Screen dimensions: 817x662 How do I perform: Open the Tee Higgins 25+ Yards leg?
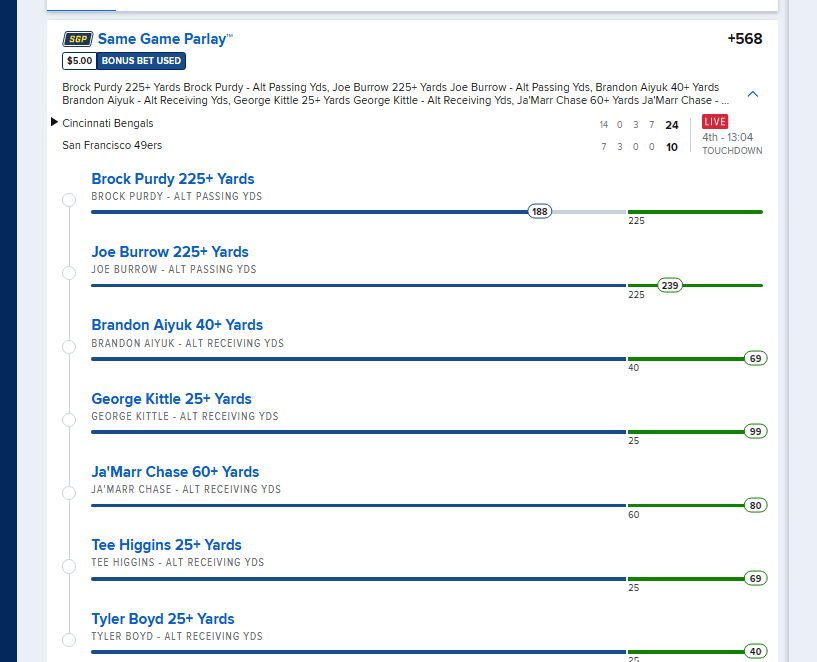(166, 545)
